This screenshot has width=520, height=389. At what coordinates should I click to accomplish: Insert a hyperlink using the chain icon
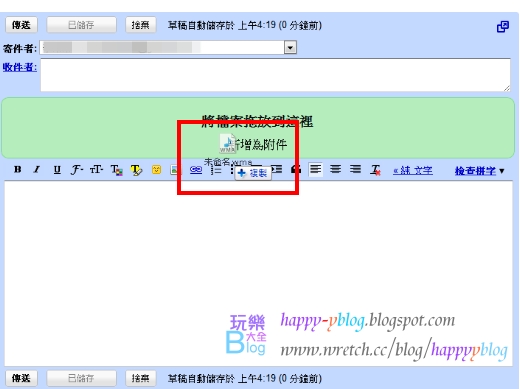click(x=196, y=170)
